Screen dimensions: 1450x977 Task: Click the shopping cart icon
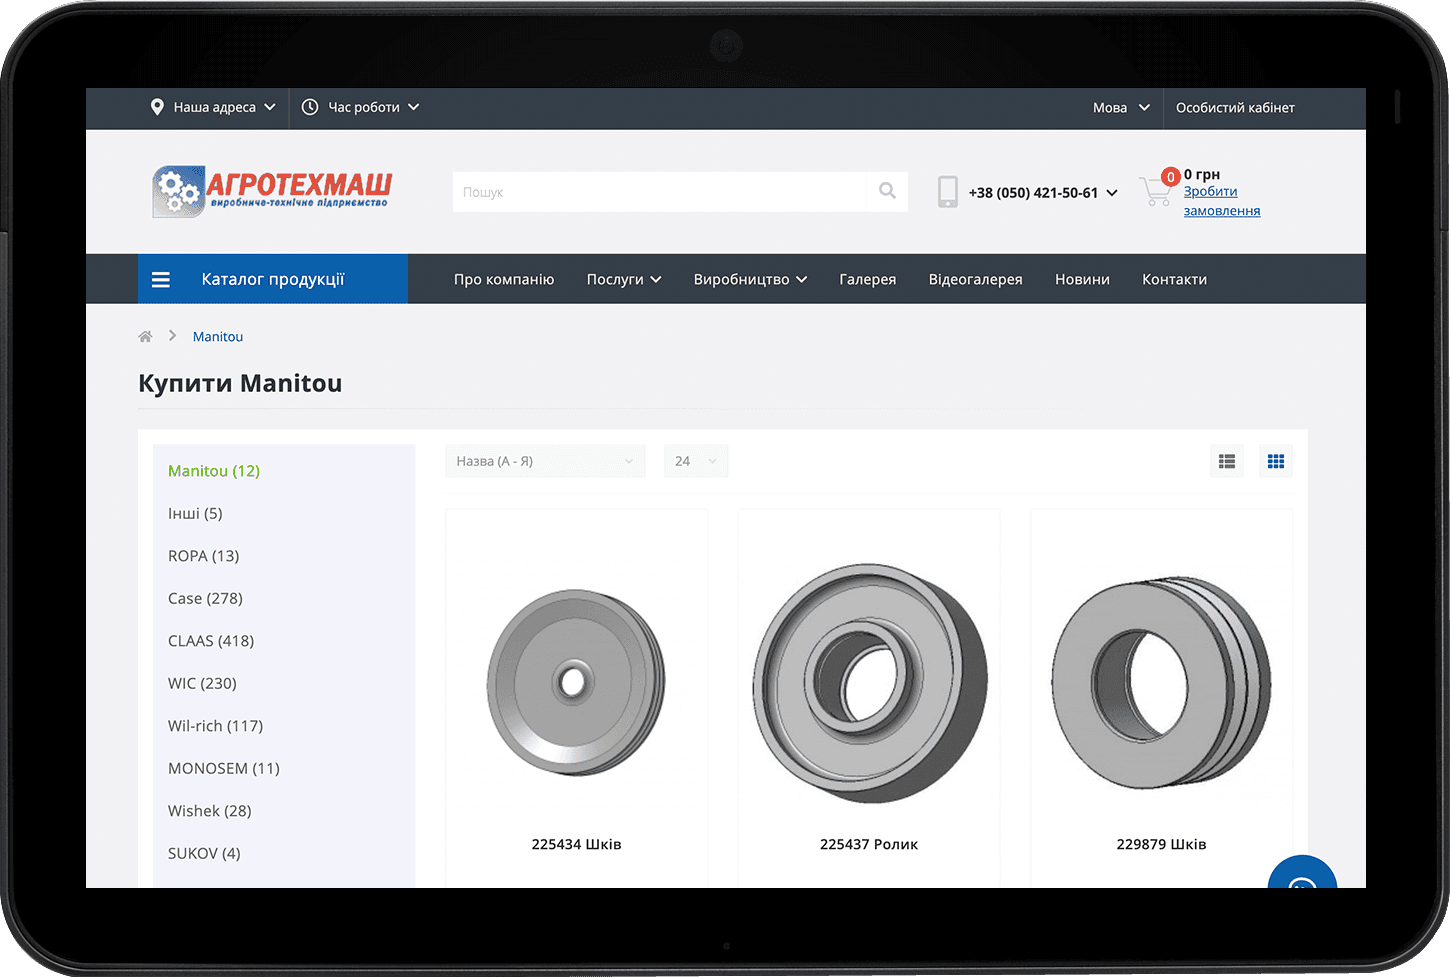(1155, 190)
